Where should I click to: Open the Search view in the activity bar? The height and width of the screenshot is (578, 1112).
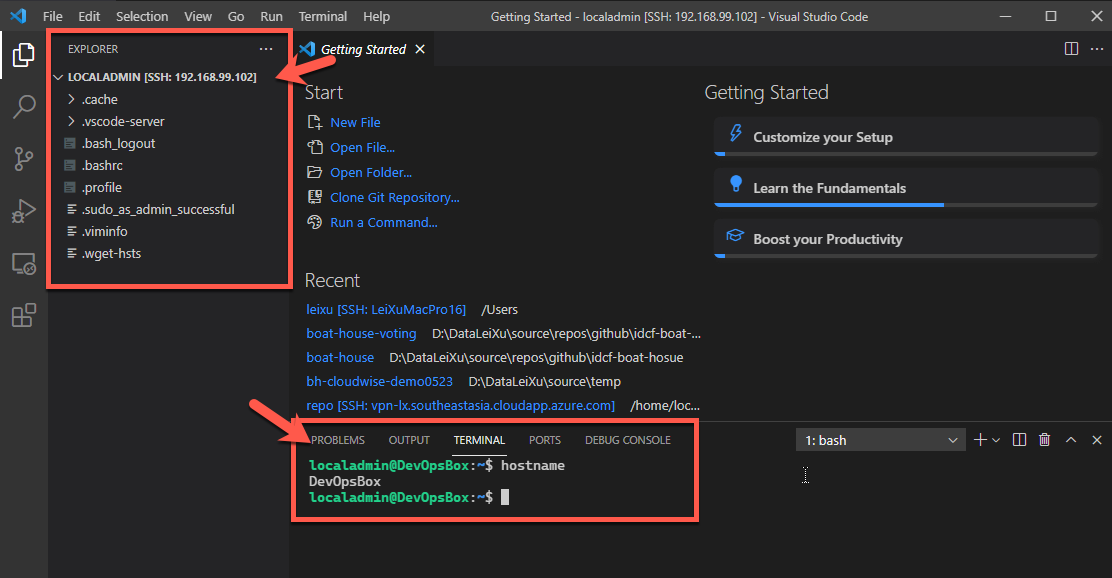point(23,106)
